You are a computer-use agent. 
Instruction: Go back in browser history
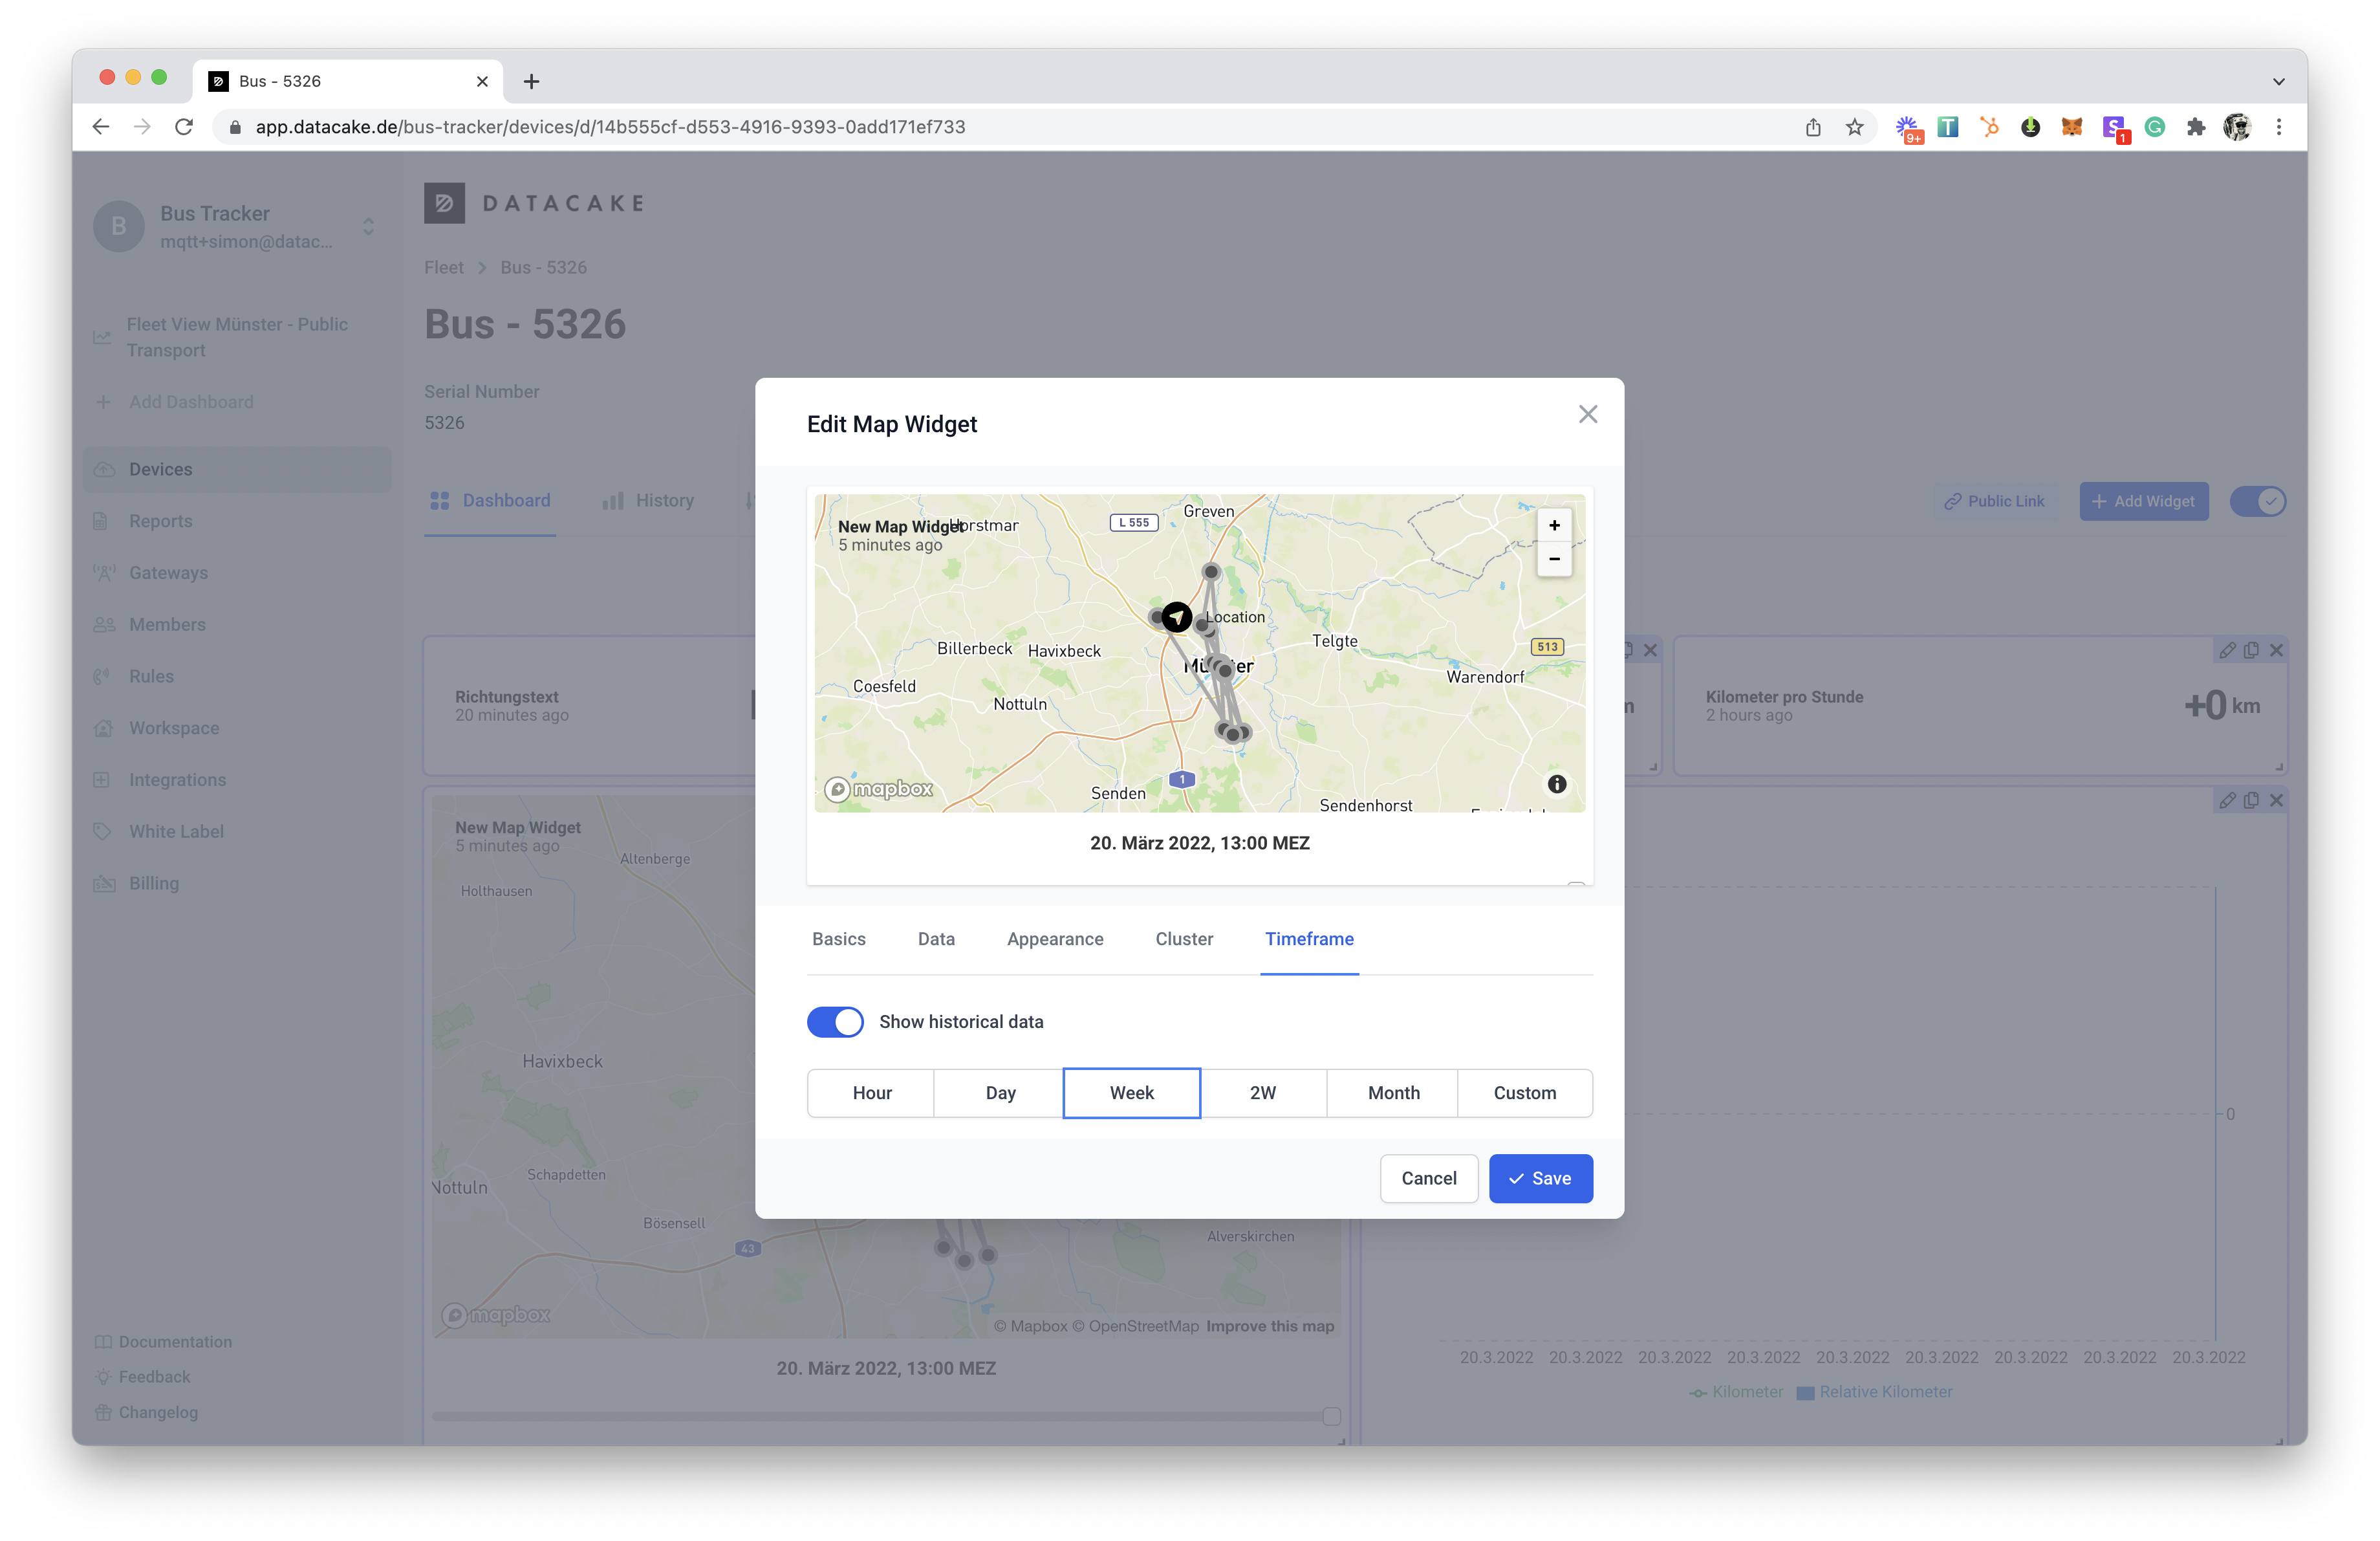click(101, 127)
